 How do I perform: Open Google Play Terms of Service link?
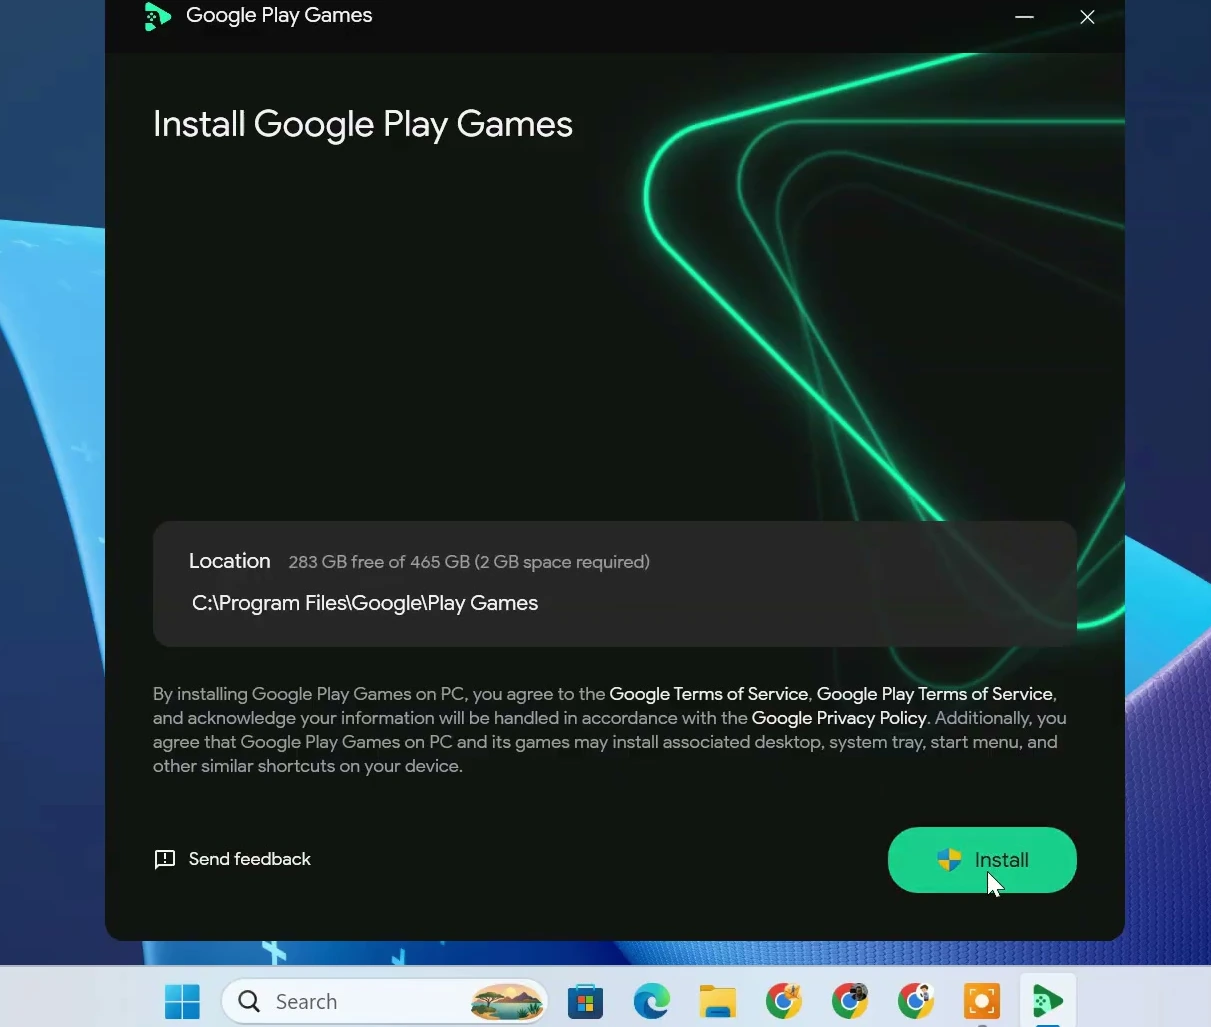coord(935,694)
